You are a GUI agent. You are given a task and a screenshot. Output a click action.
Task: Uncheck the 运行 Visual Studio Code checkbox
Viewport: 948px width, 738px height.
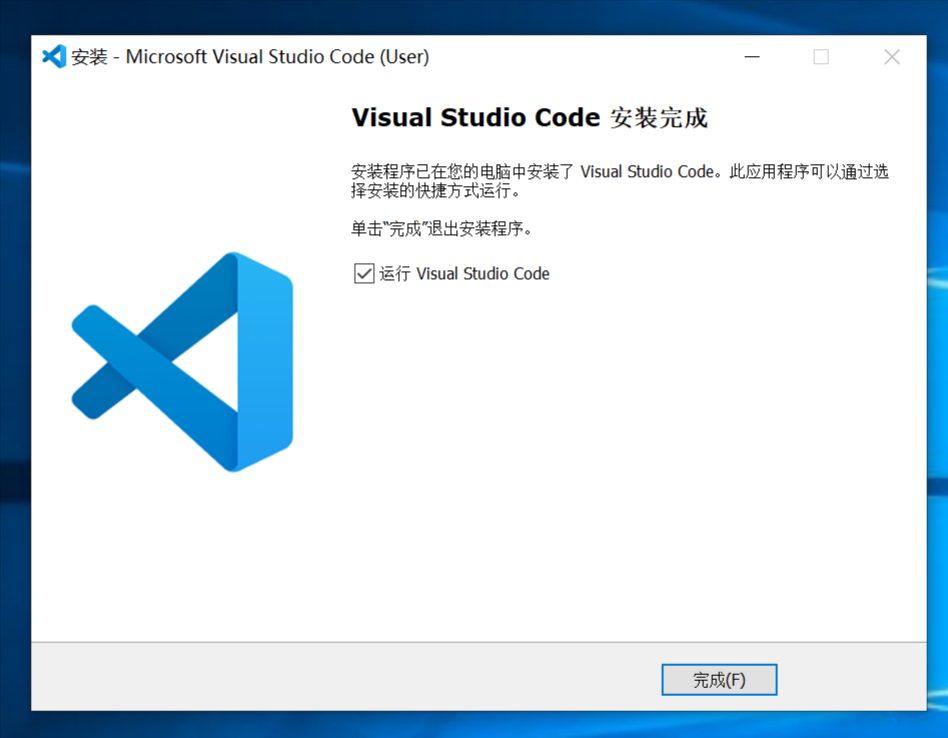[x=364, y=273]
